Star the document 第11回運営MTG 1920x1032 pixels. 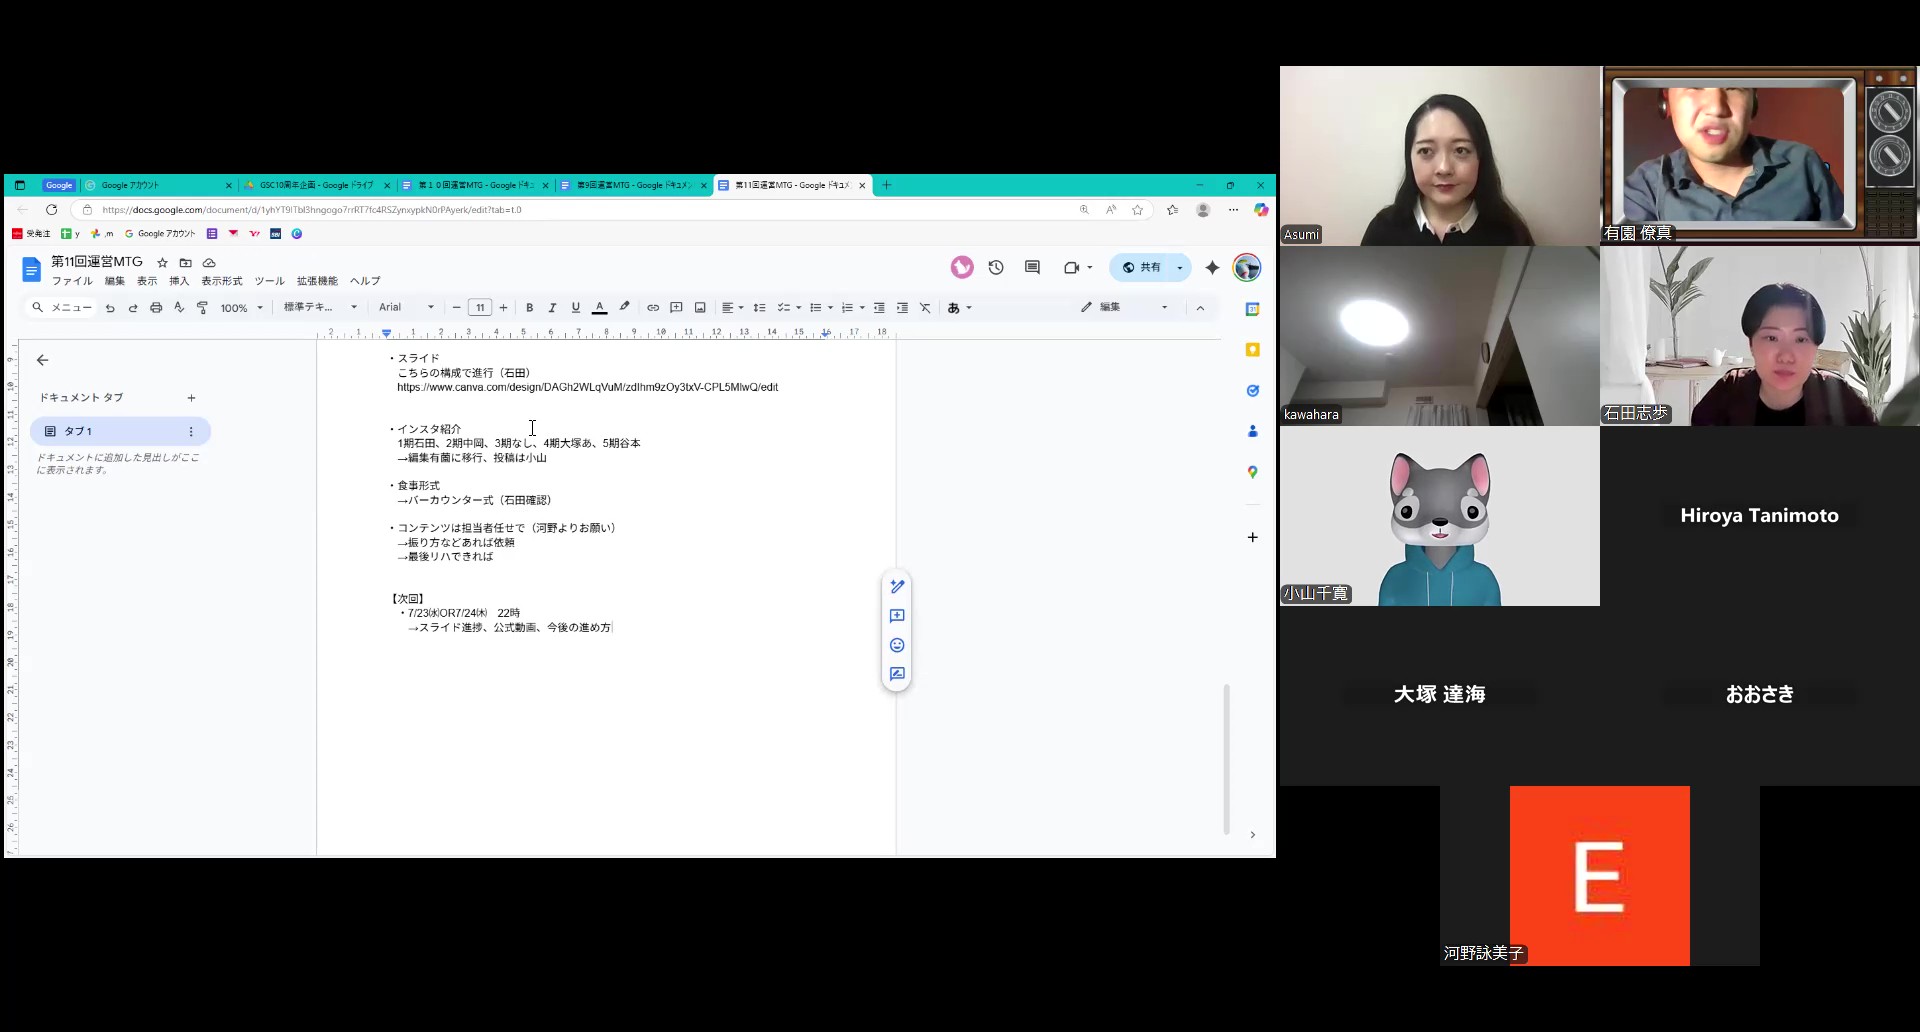click(x=163, y=263)
